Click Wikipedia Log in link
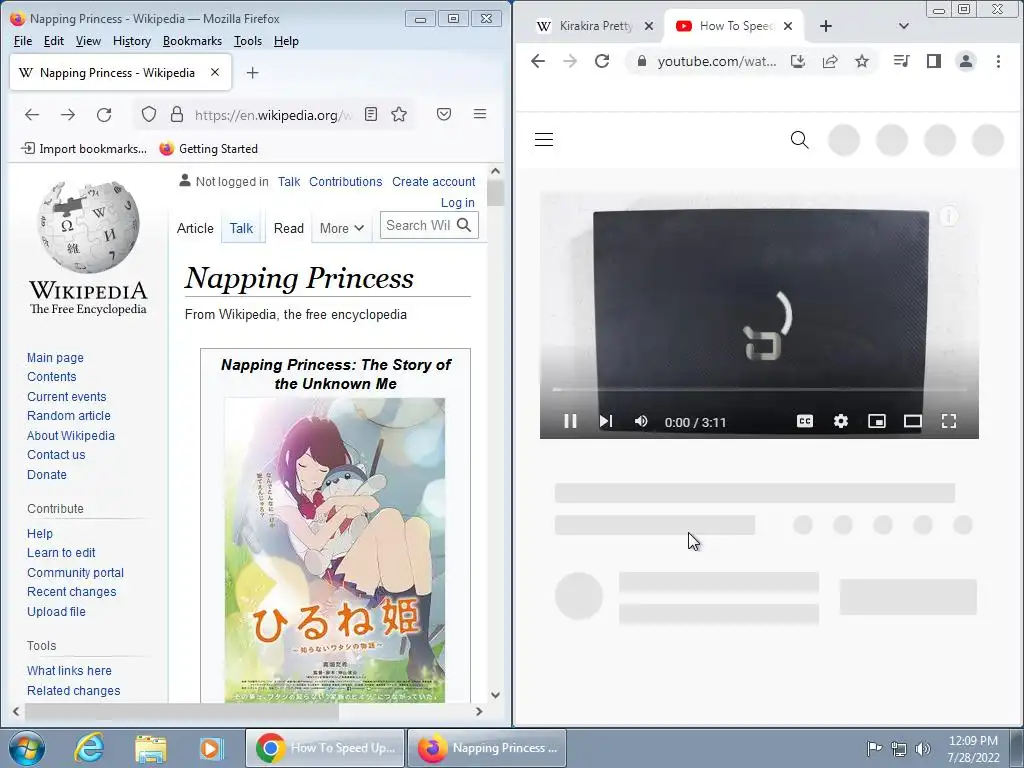The image size is (1024, 768). tap(457, 202)
